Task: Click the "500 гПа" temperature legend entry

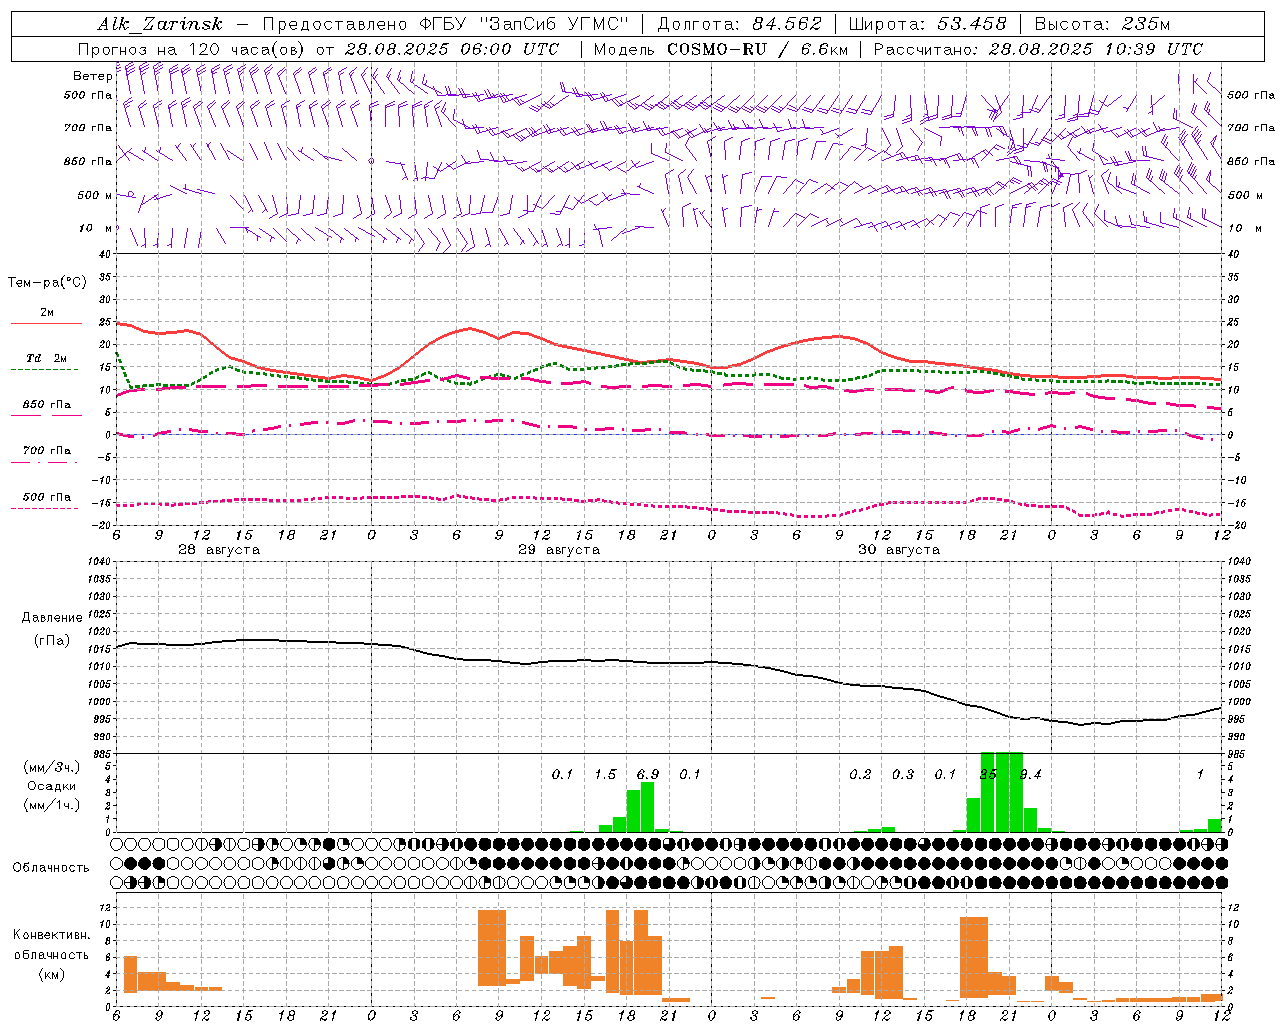Action: coord(46,502)
